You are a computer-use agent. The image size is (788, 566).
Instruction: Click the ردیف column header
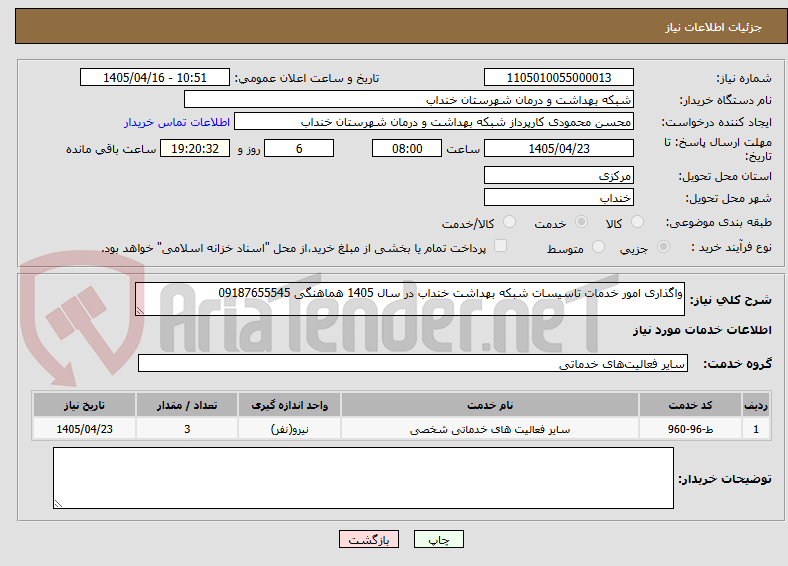tap(756, 405)
